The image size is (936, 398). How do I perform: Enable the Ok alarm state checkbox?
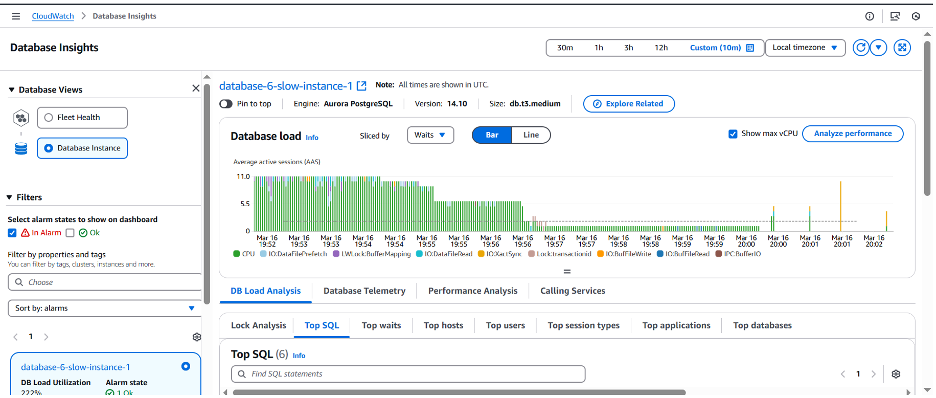[x=70, y=233]
